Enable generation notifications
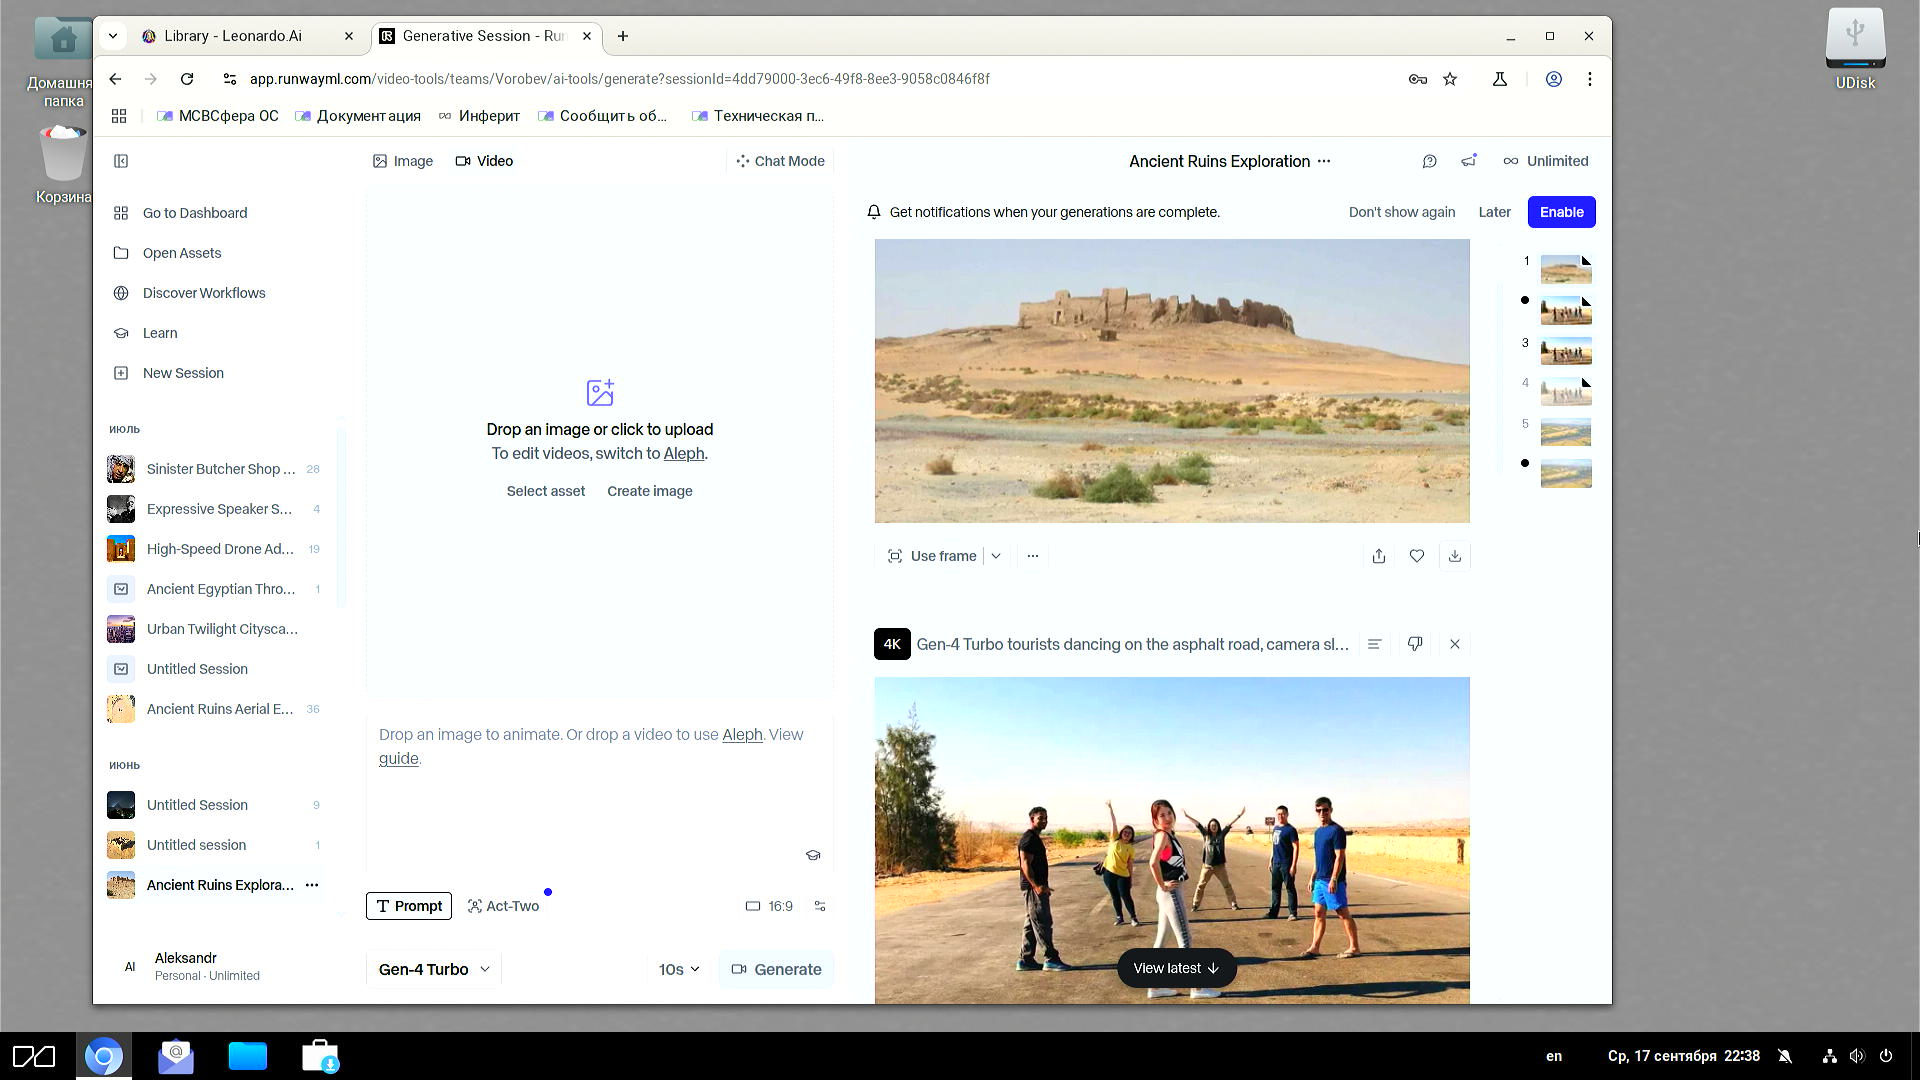1920x1080 pixels. tap(1560, 212)
